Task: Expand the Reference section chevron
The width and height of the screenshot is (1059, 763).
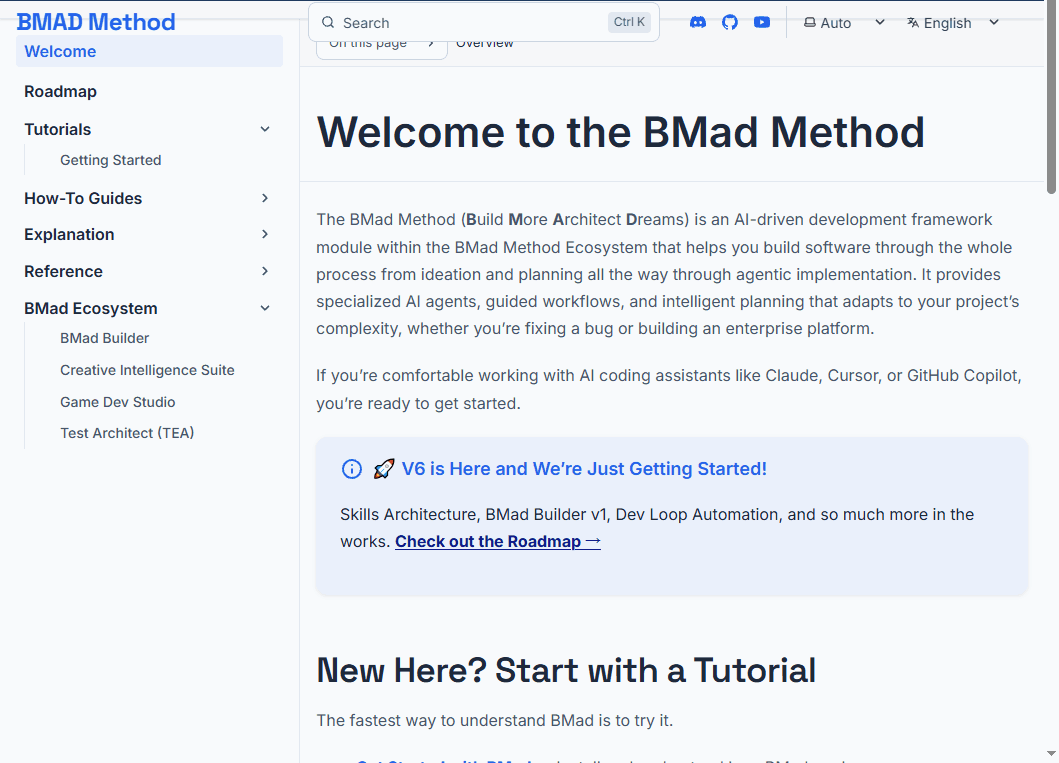Action: click(265, 271)
